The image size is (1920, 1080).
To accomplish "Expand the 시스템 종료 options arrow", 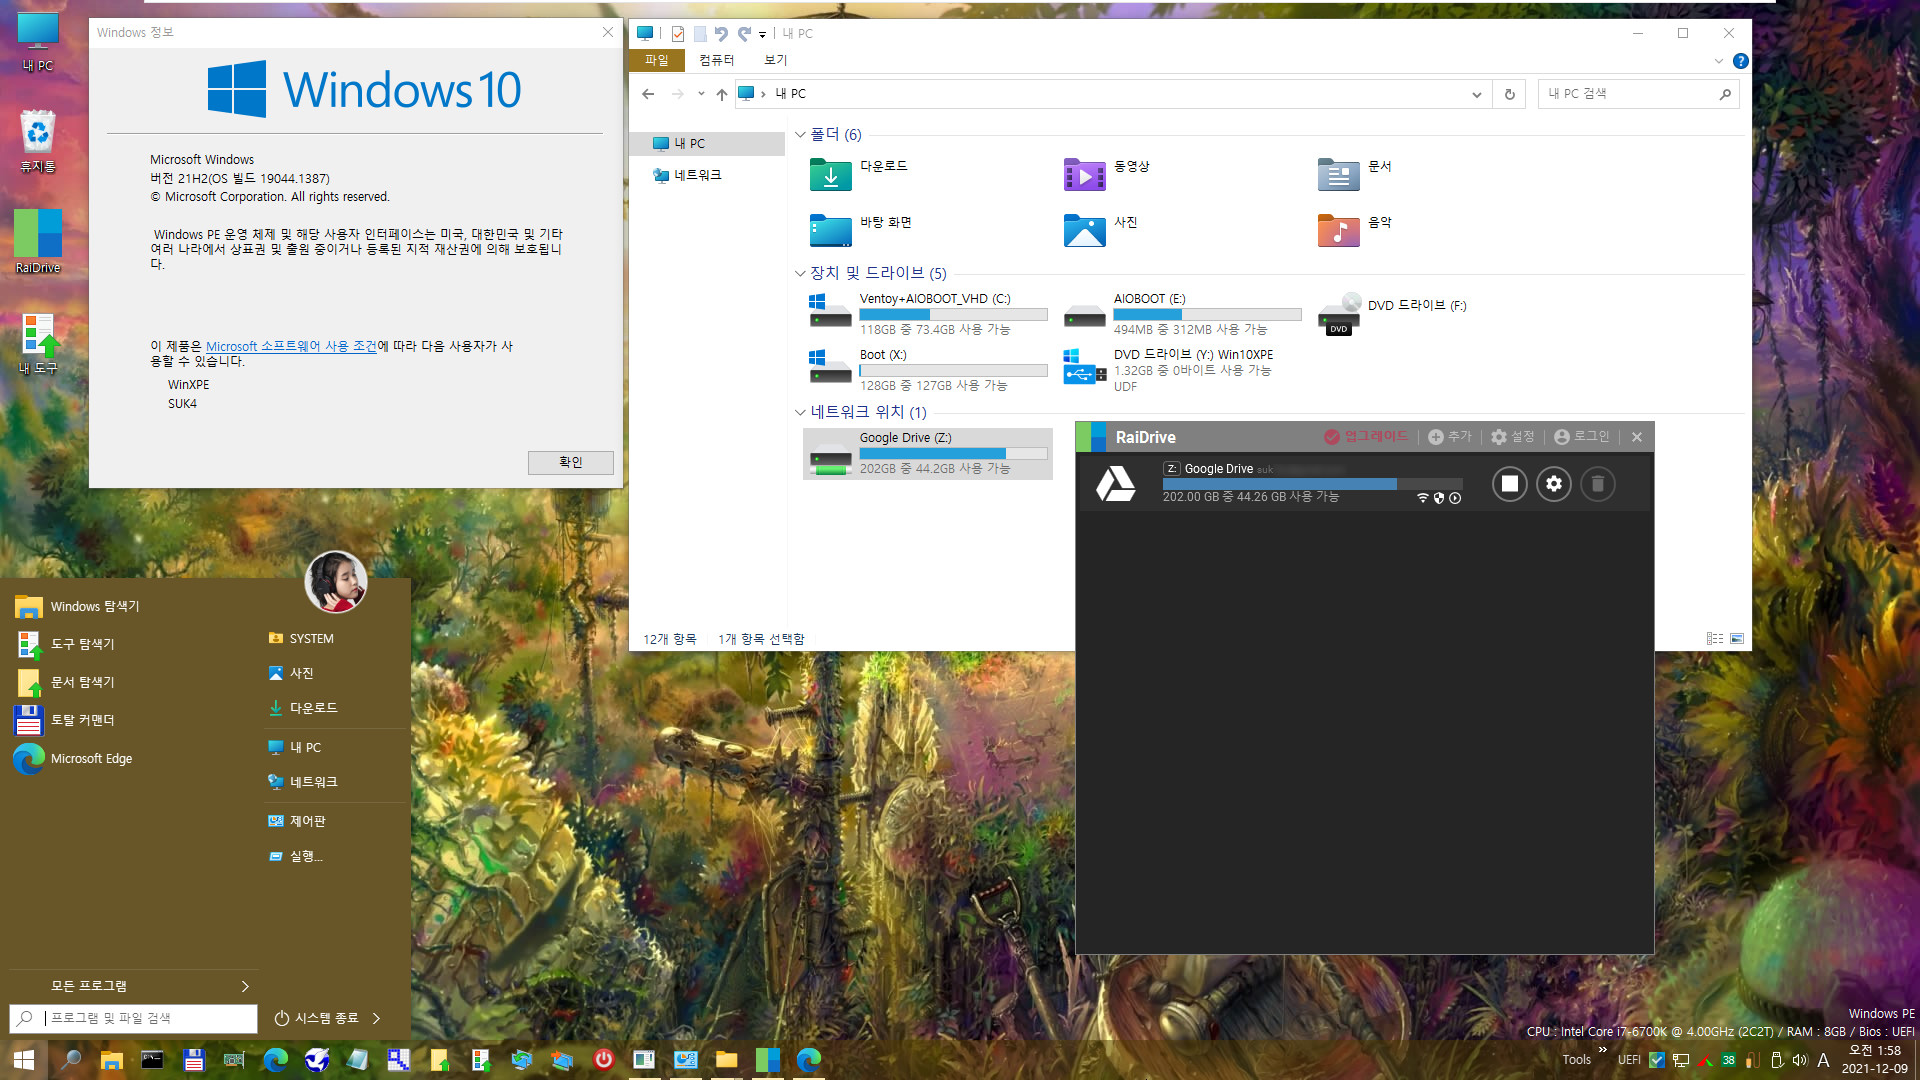I will (x=377, y=1018).
